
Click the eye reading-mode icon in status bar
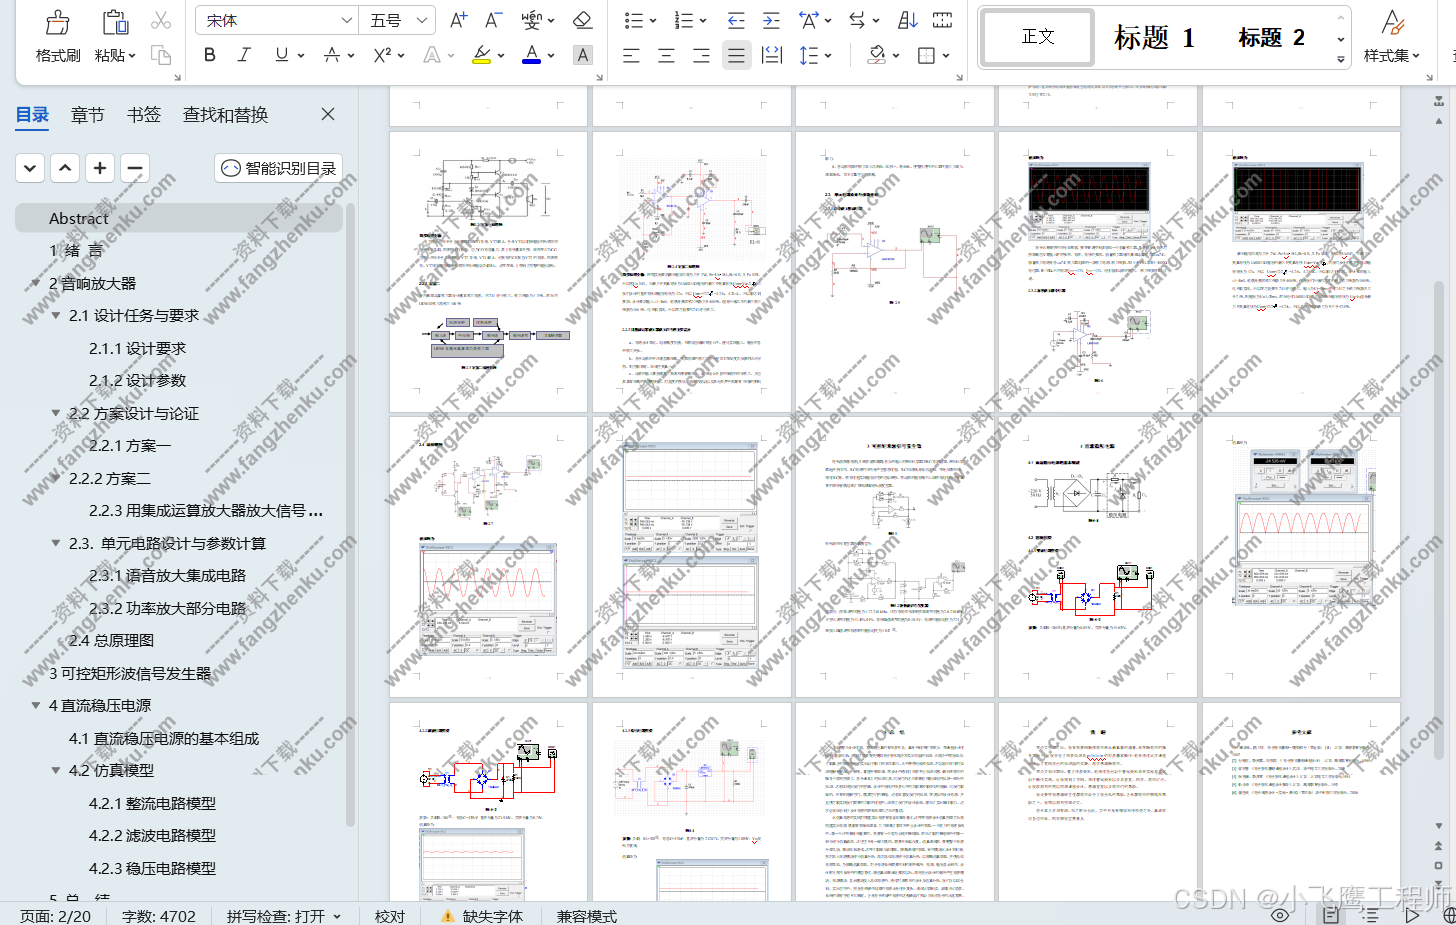[x=1280, y=915]
